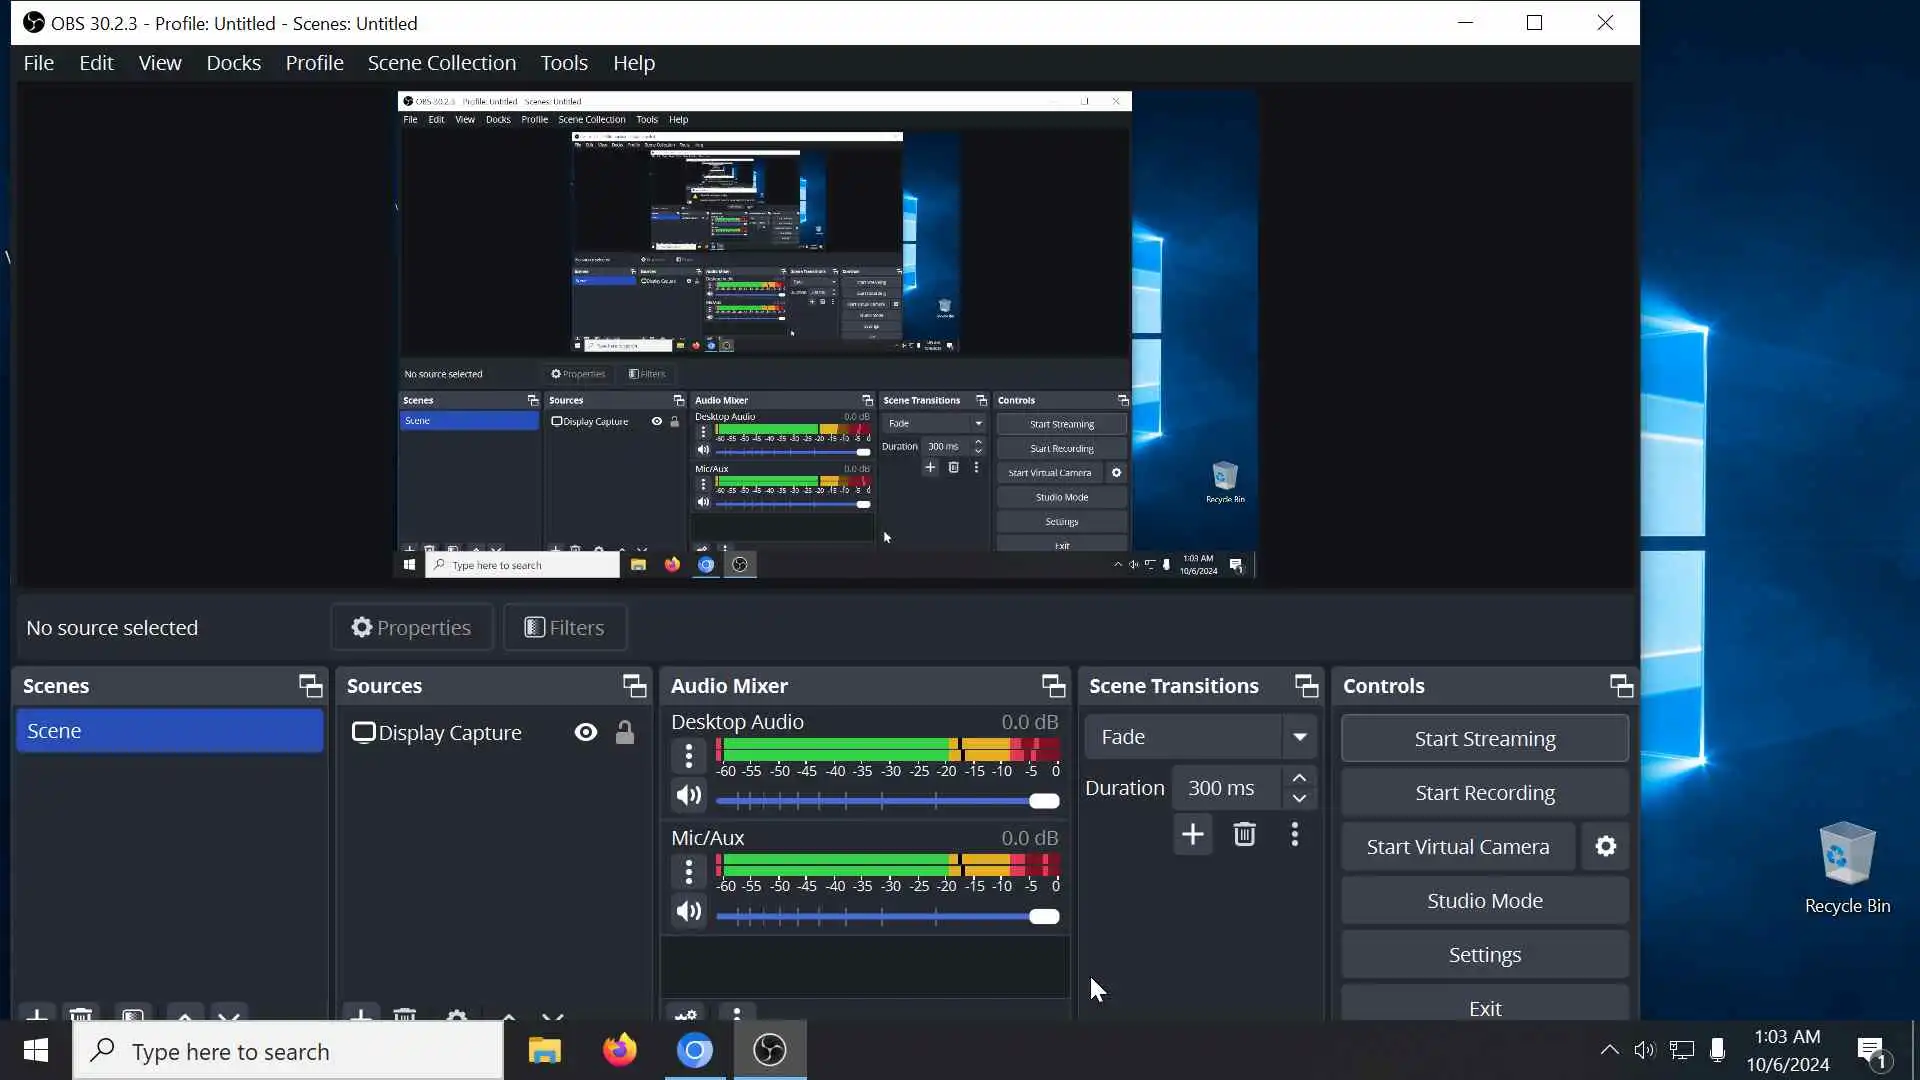Image resolution: width=1920 pixels, height=1080 pixels.
Task: Open the Fade transition dropdown
Action: tap(1299, 737)
